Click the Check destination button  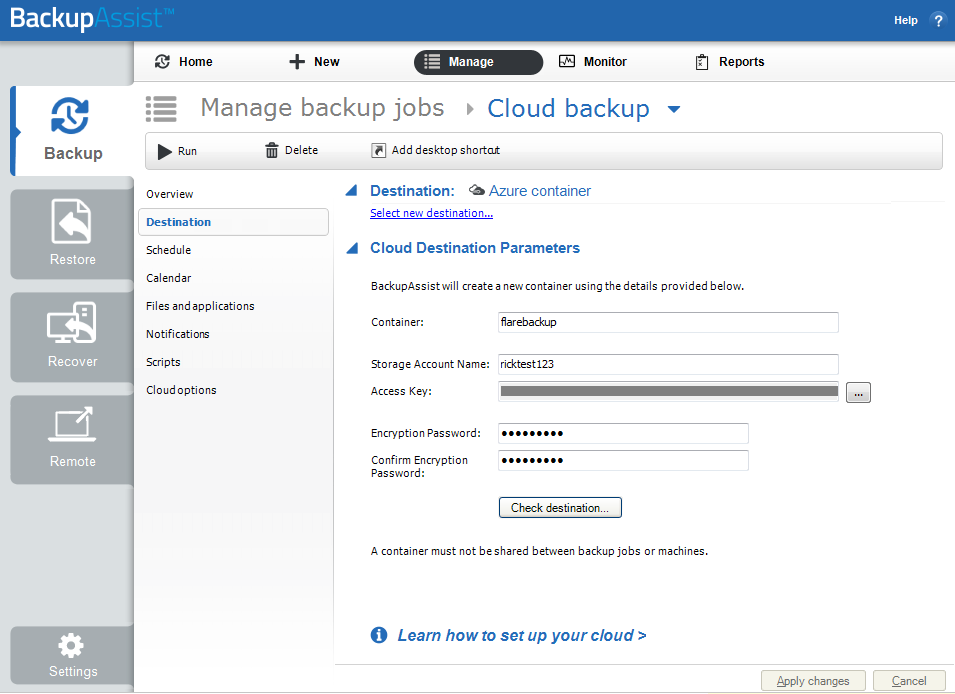560,508
